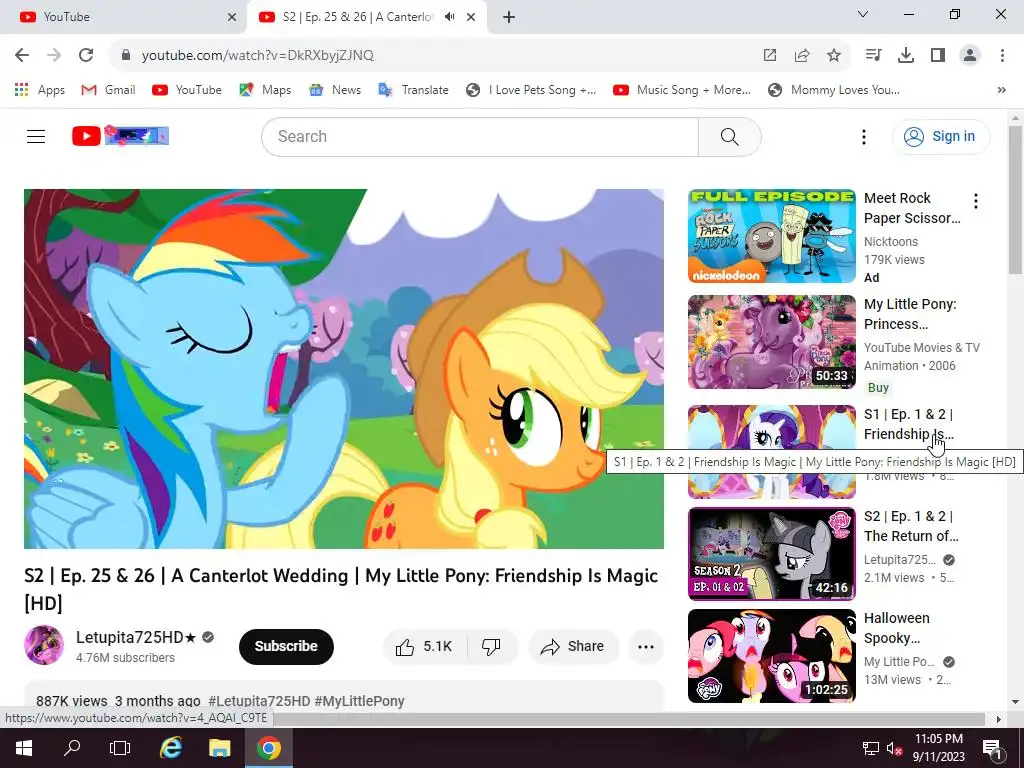
Task: Click vertical page scrollbar
Action: (x=1015, y=199)
